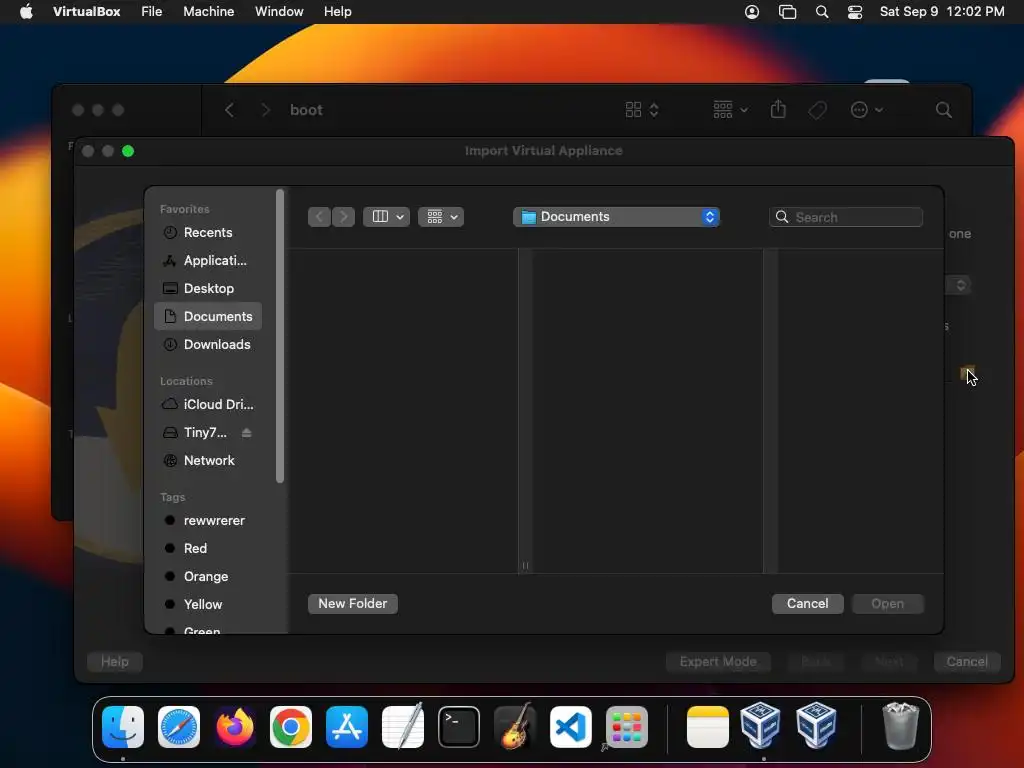Click Expert Mode button
The image size is (1024, 768).
[718, 662]
